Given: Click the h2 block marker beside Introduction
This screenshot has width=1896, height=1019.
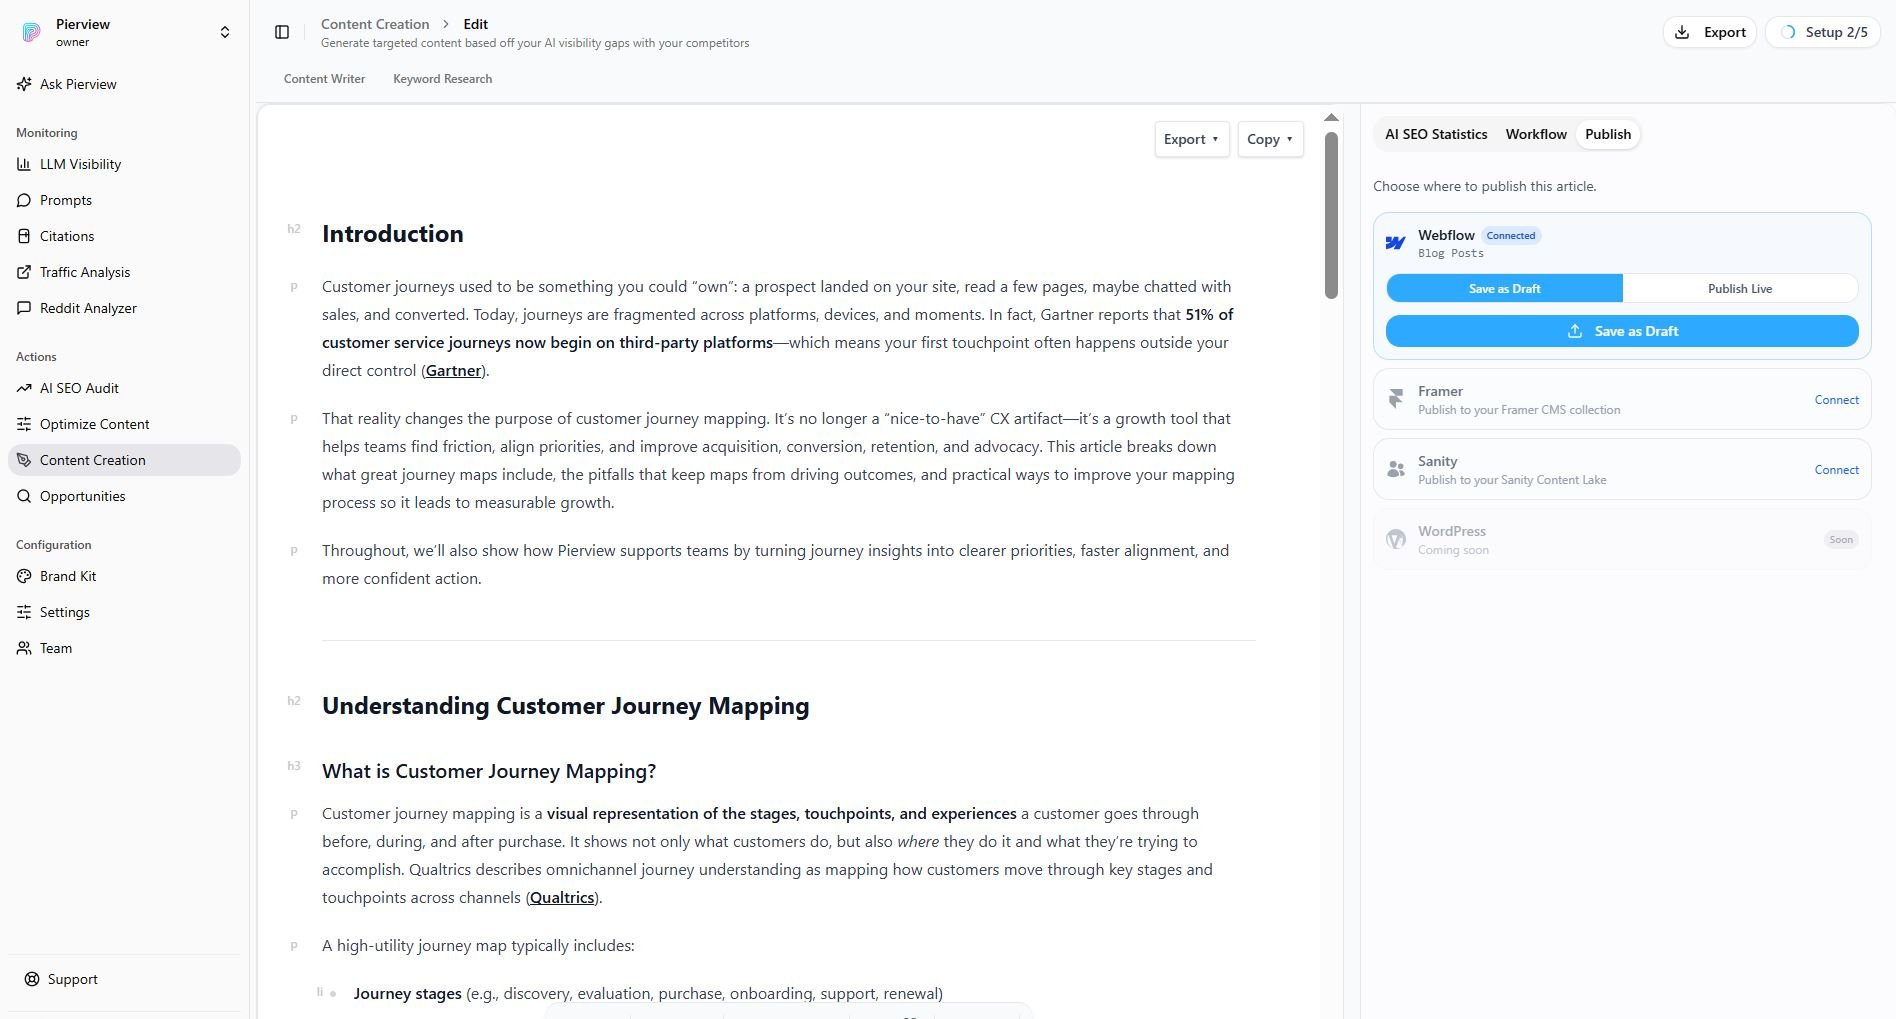Looking at the screenshot, I should pos(294,229).
